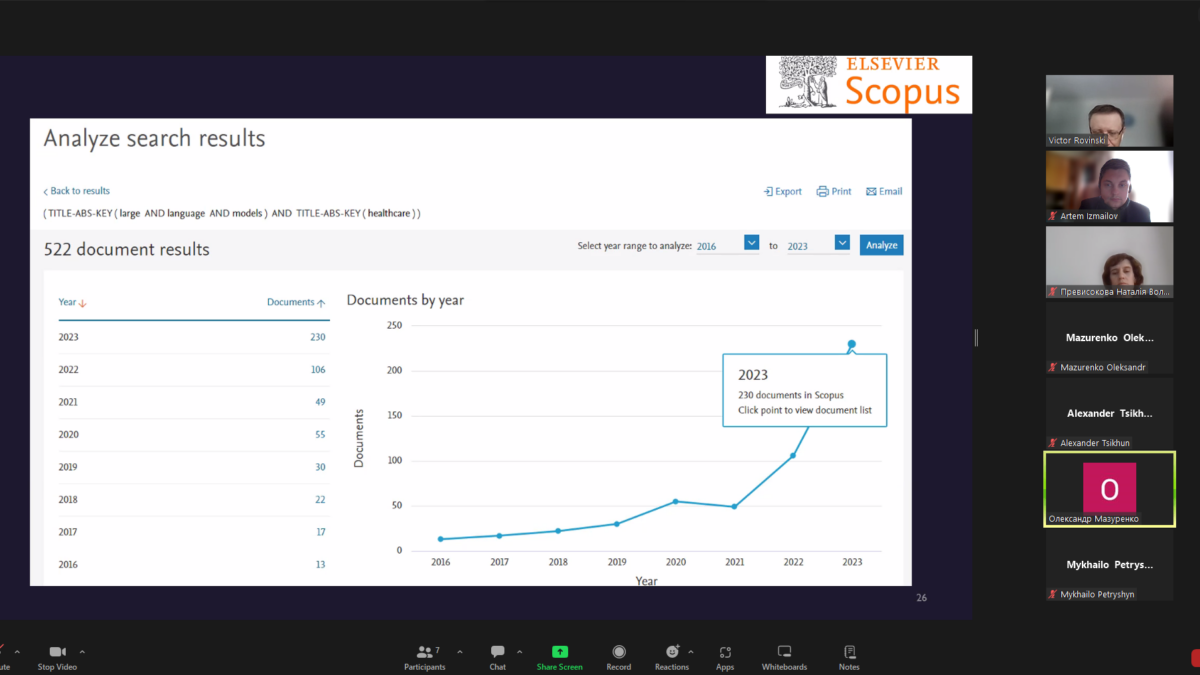Sort table by the Year column header

[72, 302]
